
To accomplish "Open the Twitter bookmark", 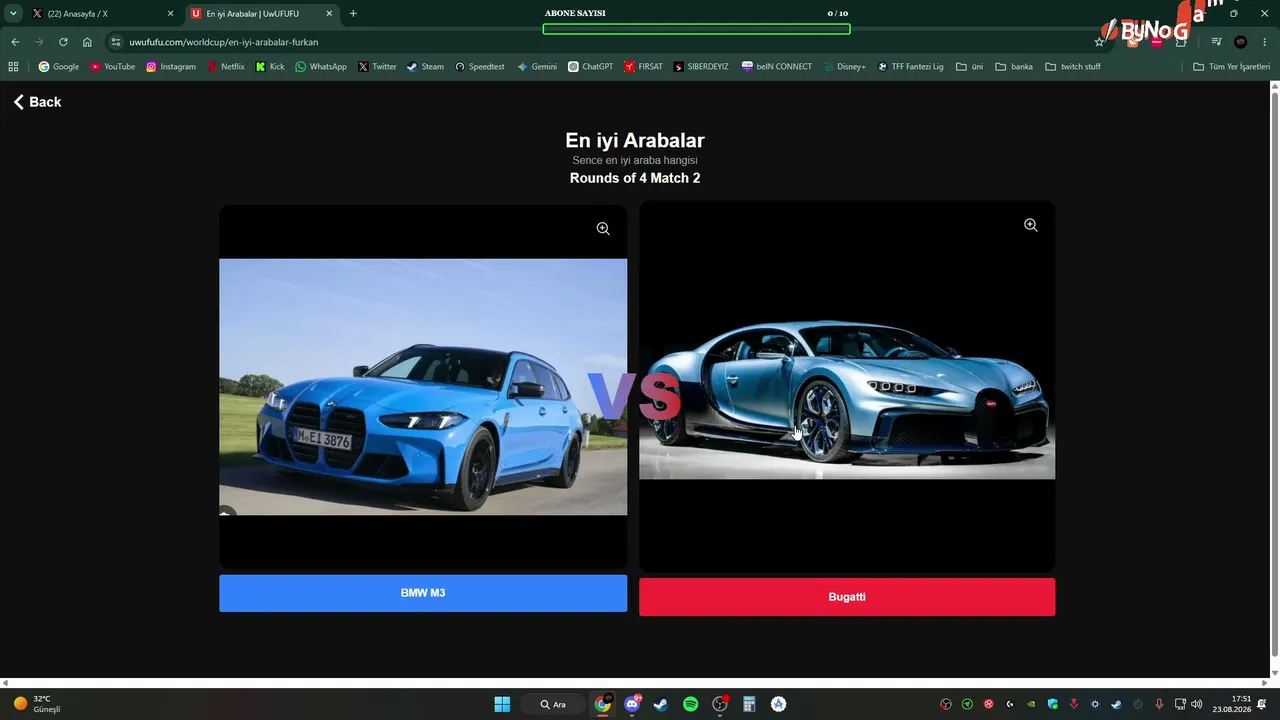I will tap(377, 67).
